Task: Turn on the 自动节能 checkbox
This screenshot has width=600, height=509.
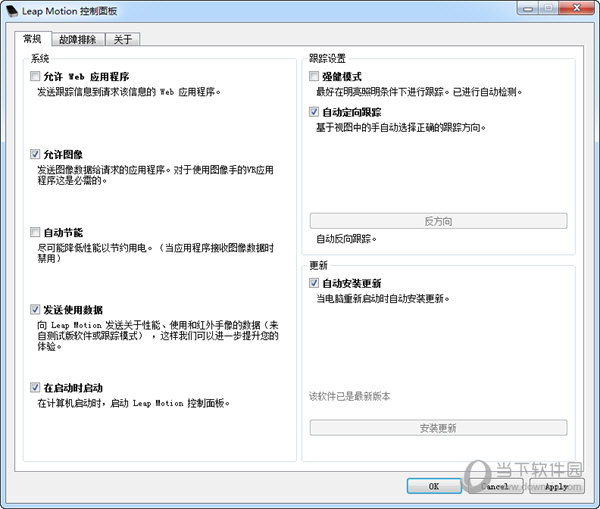Action: click(36, 232)
